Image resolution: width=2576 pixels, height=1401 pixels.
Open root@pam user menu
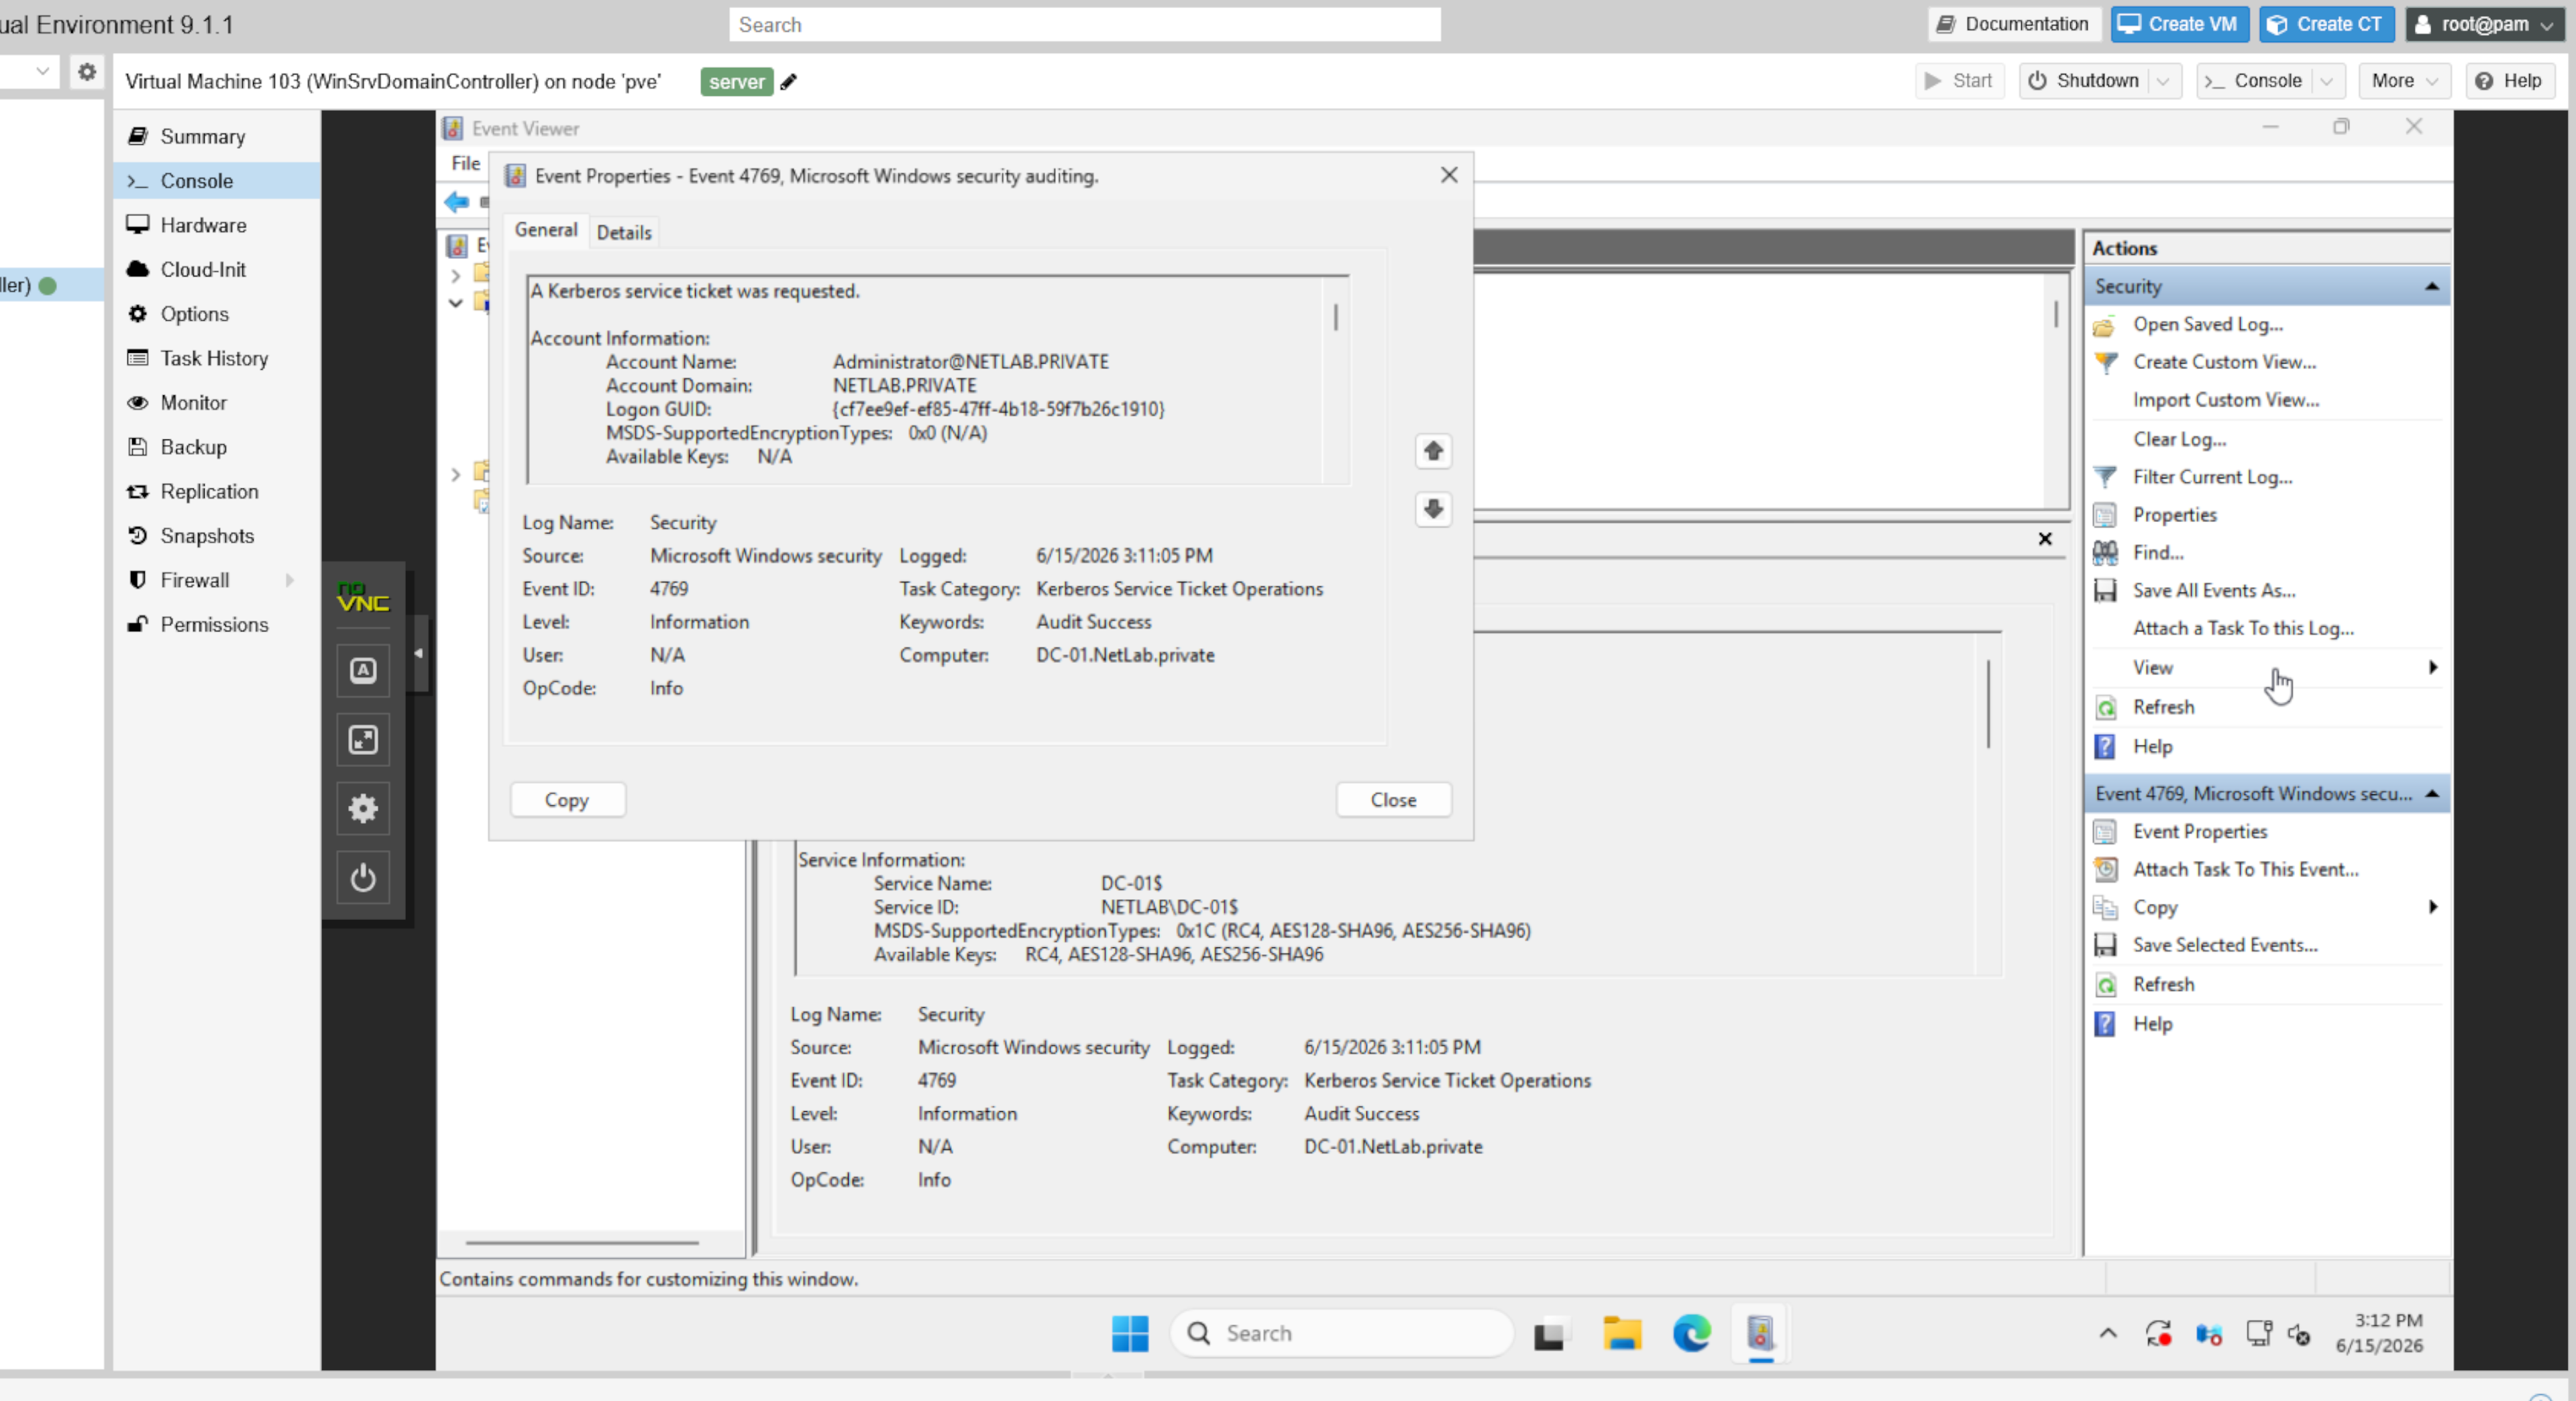[x=2484, y=24]
